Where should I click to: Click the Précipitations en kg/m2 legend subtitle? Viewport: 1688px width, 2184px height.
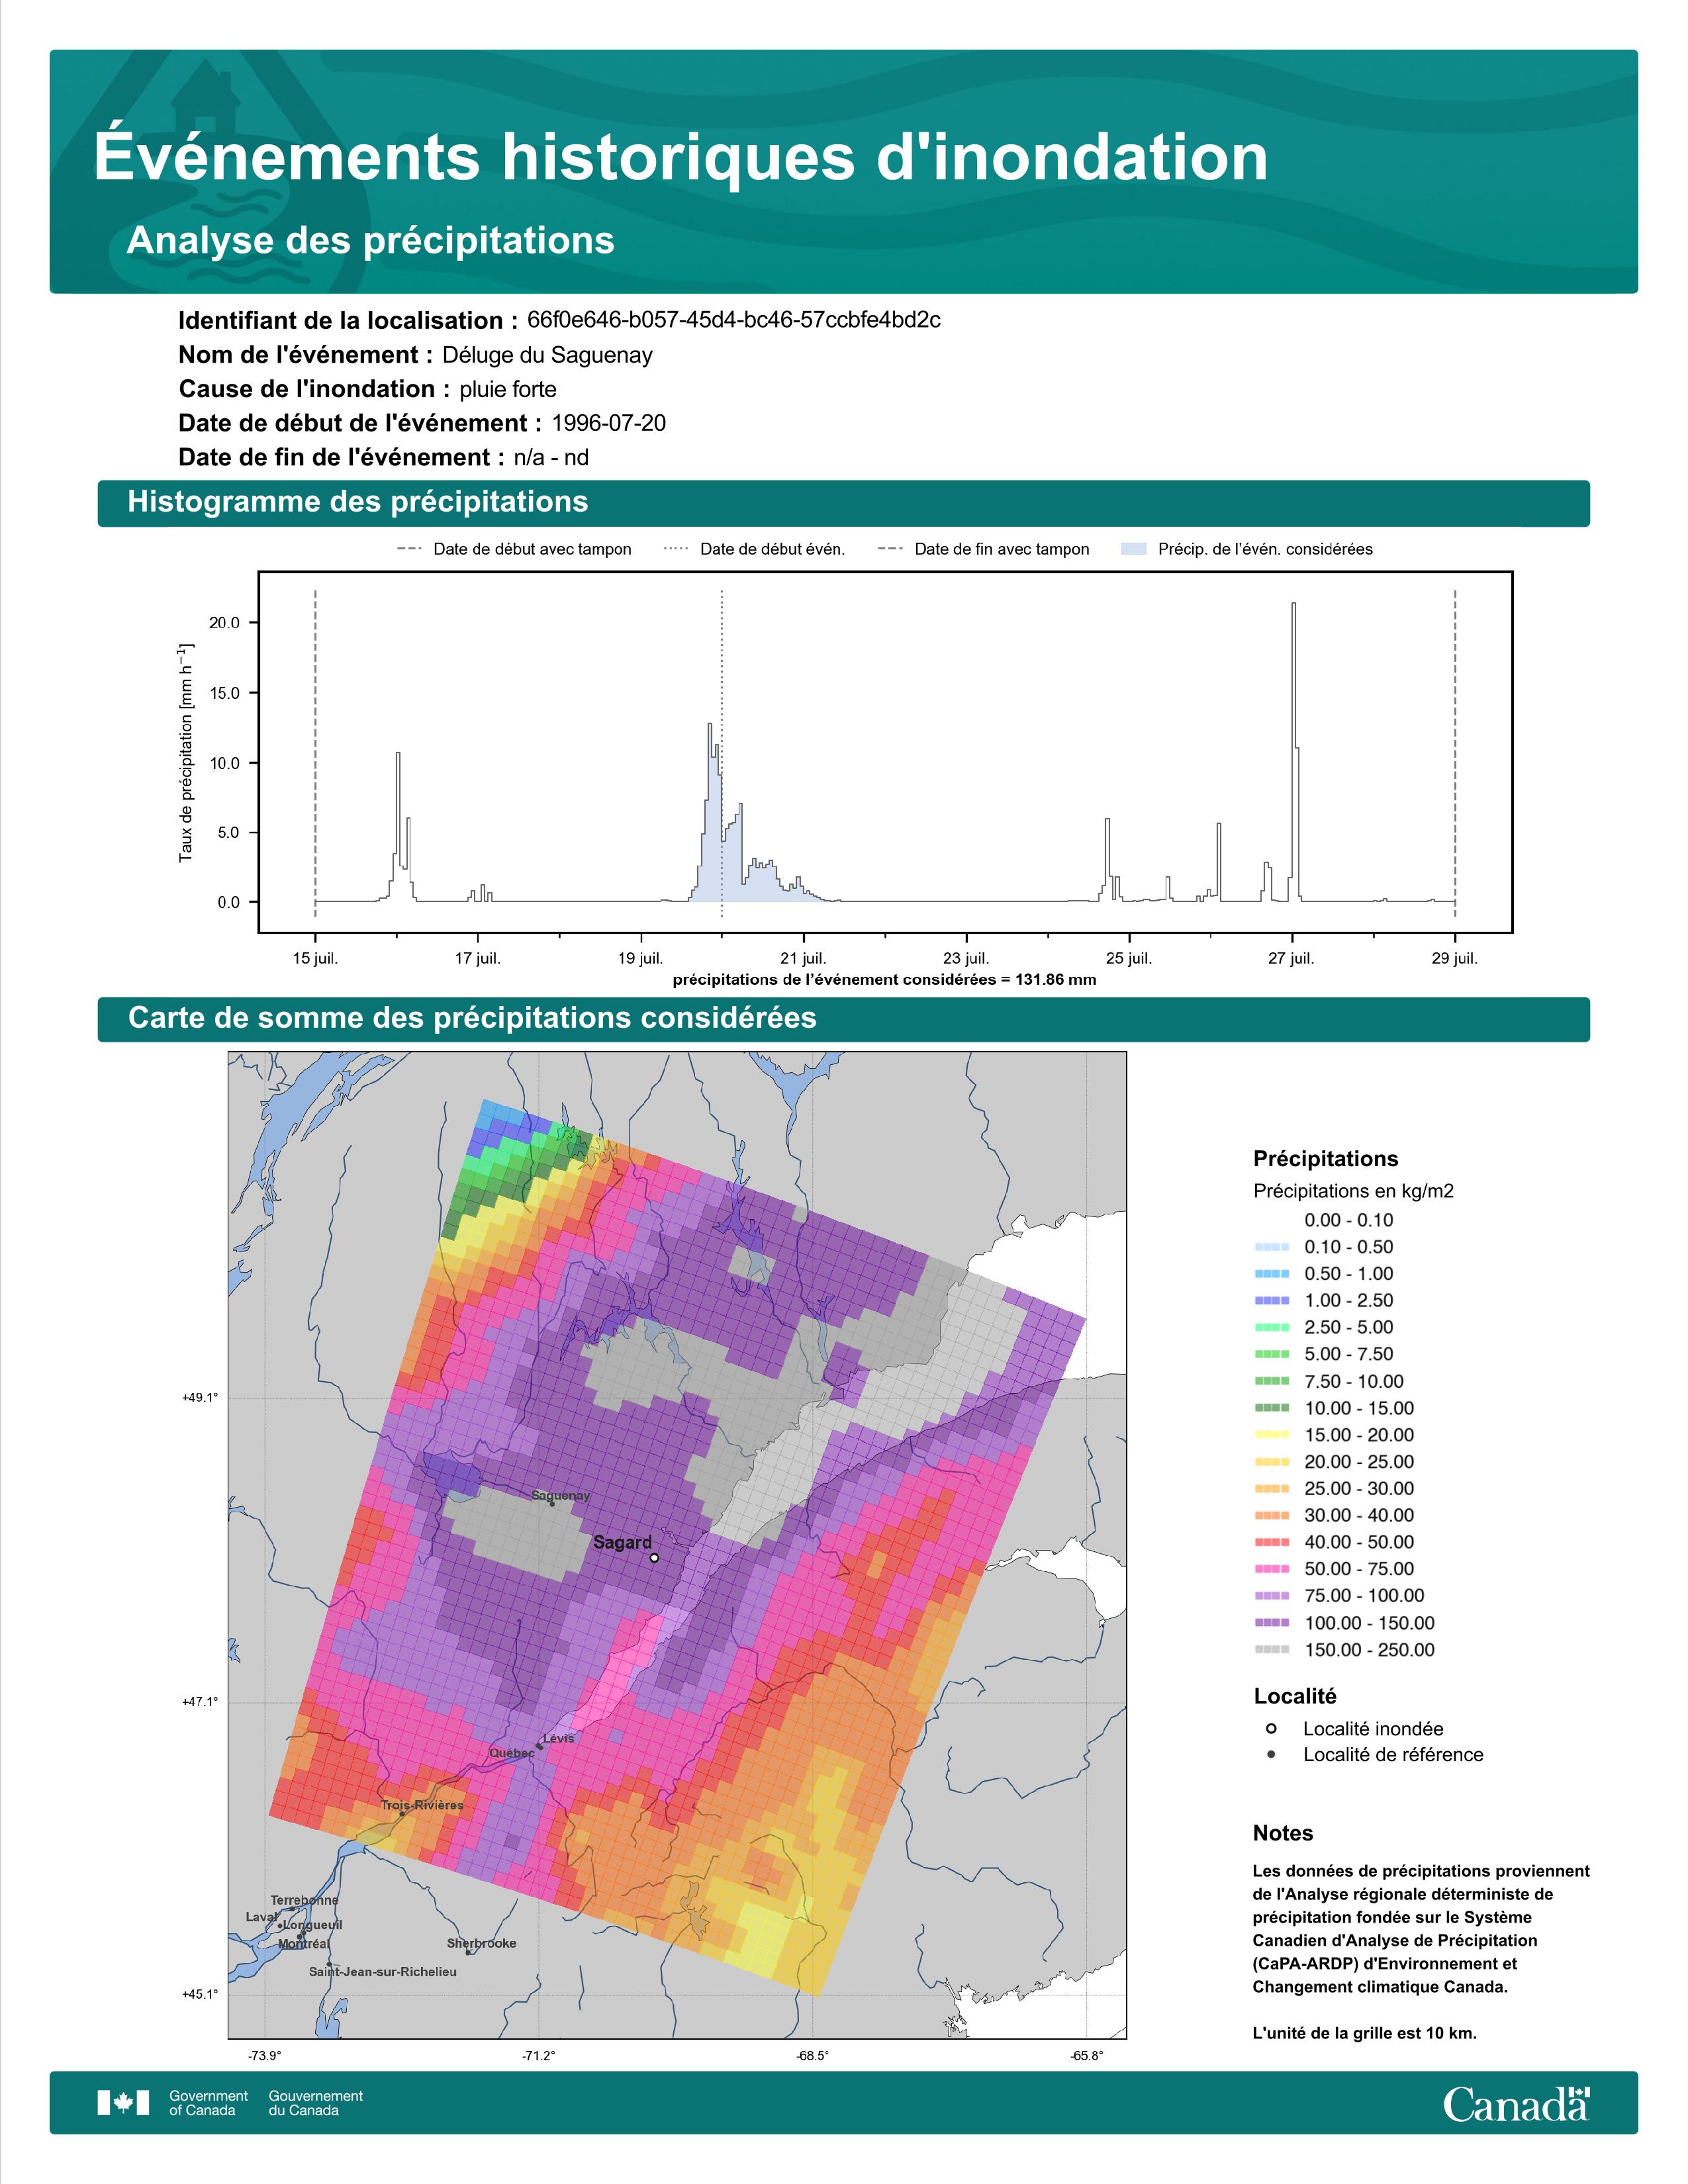click(x=1353, y=1191)
